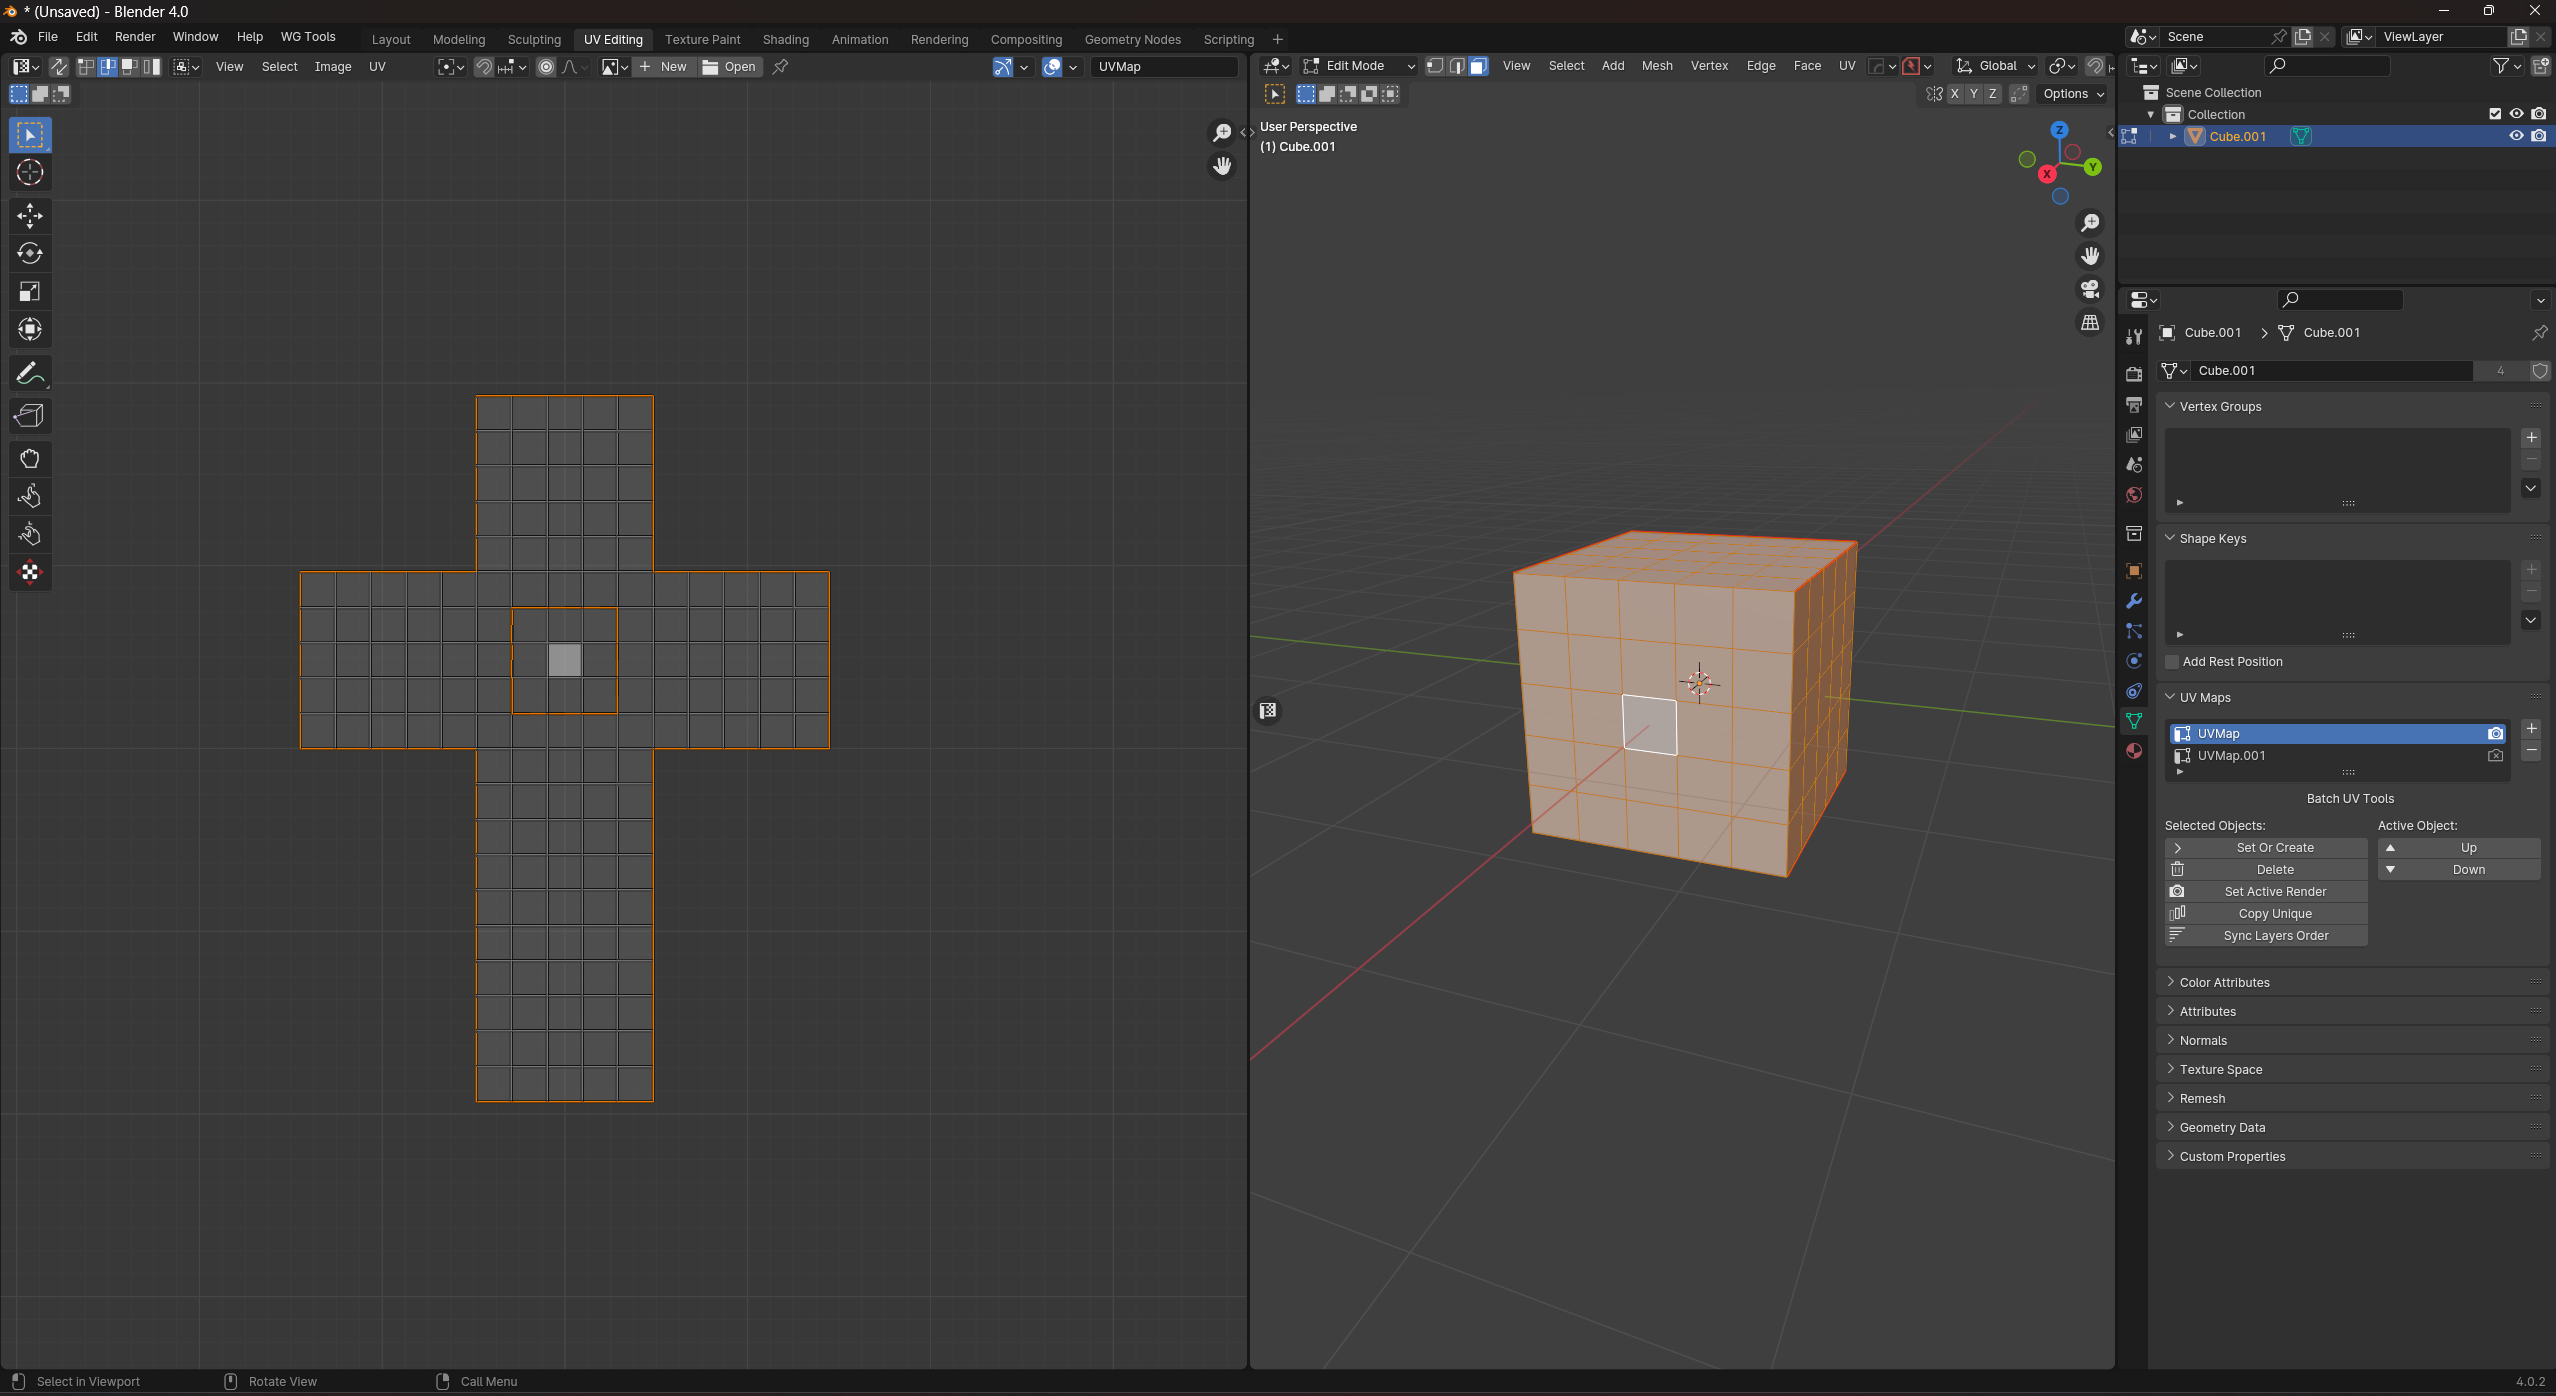Image resolution: width=2556 pixels, height=1396 pixels.
Task: Open Edit Mode dropdown
Action: coord(1358,66)
